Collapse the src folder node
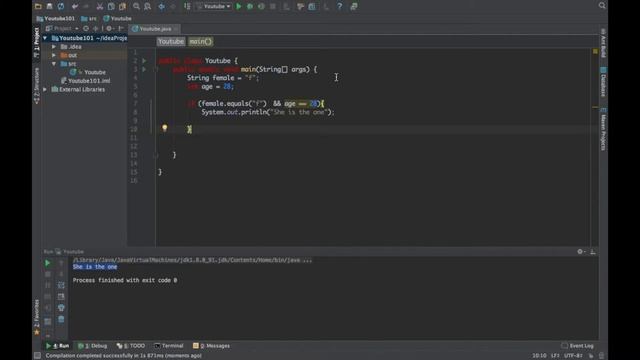Viewport: 640px width, 360px height. tap(53, 64)
